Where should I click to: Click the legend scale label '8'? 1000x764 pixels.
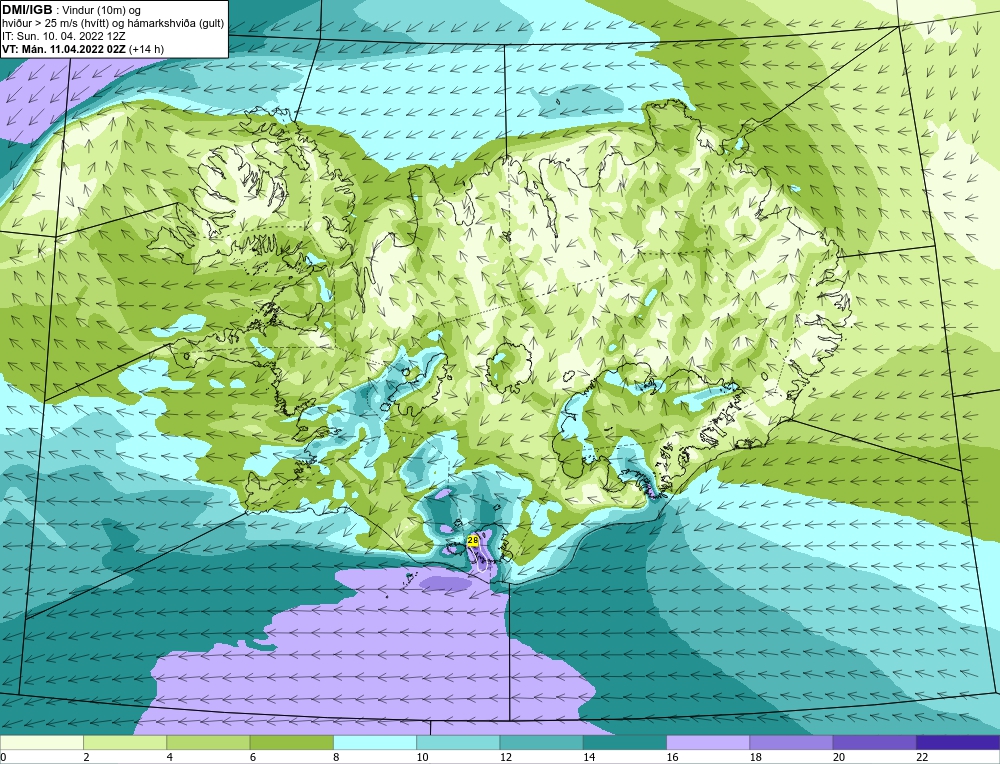[x=336, y=757]
